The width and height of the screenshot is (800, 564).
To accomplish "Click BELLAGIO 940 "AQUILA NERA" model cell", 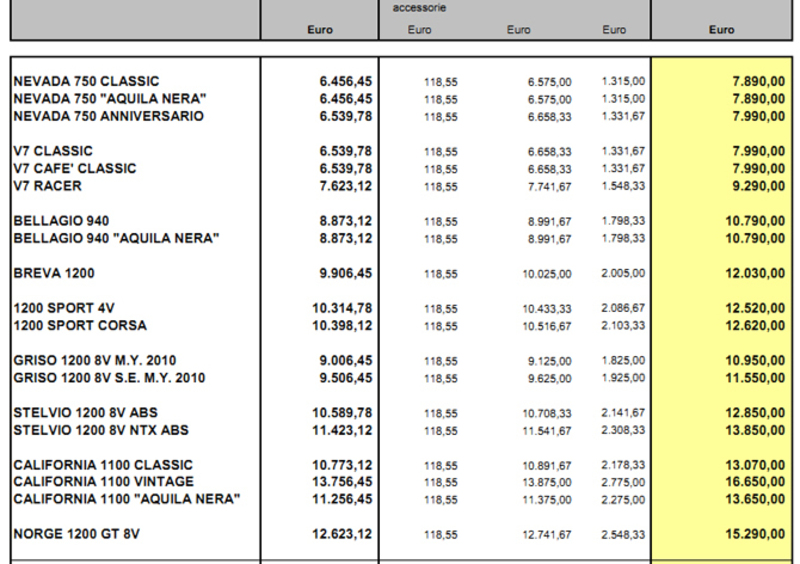I will (117, 238).
